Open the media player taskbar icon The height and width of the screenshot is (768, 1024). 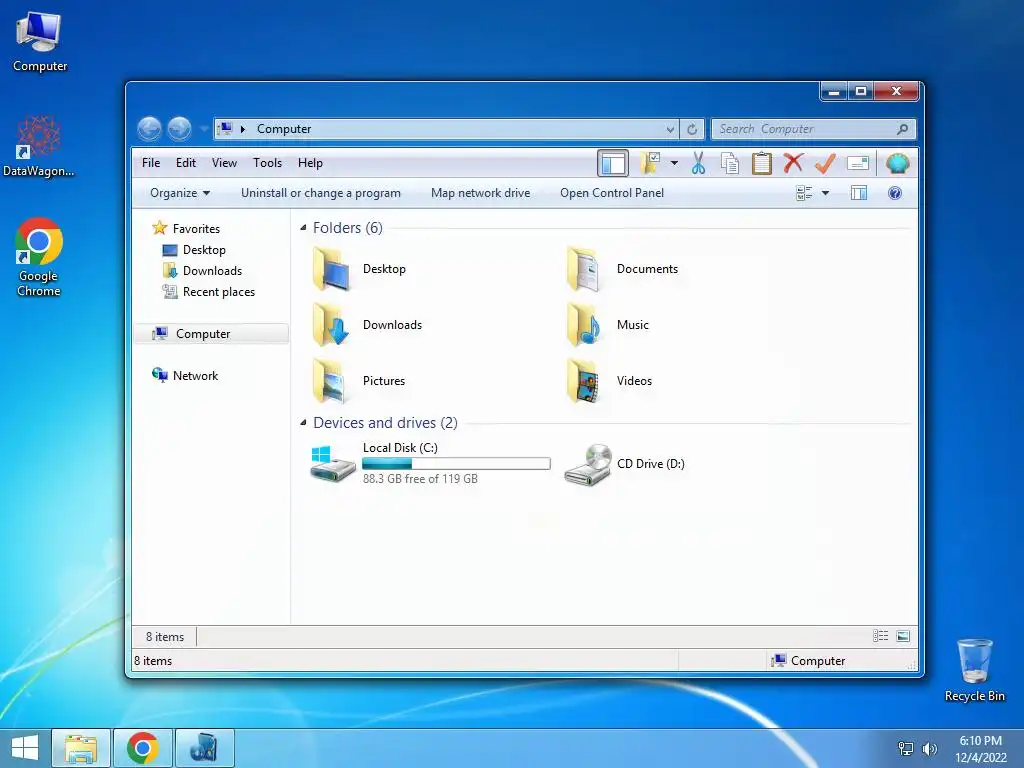pos(204,748)
